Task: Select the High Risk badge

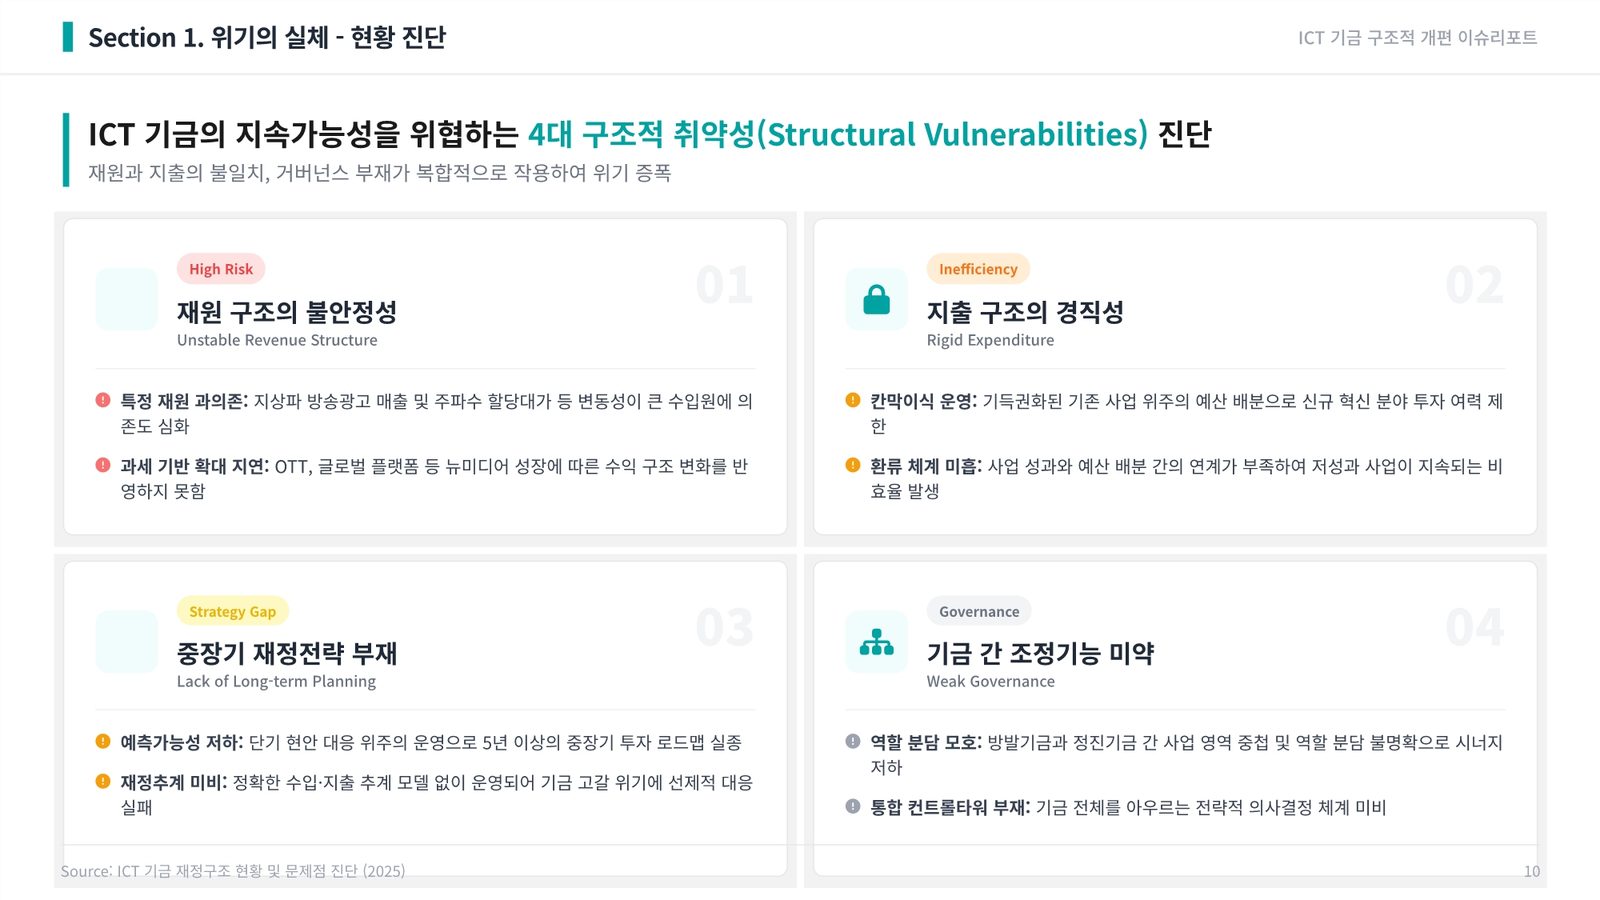Action: tap(221, 269)
